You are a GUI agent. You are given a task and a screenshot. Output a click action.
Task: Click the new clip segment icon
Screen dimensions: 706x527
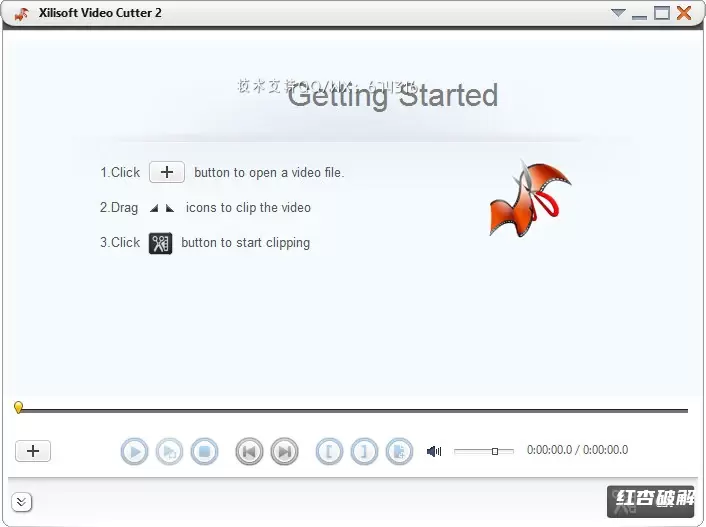click(399, 451)
